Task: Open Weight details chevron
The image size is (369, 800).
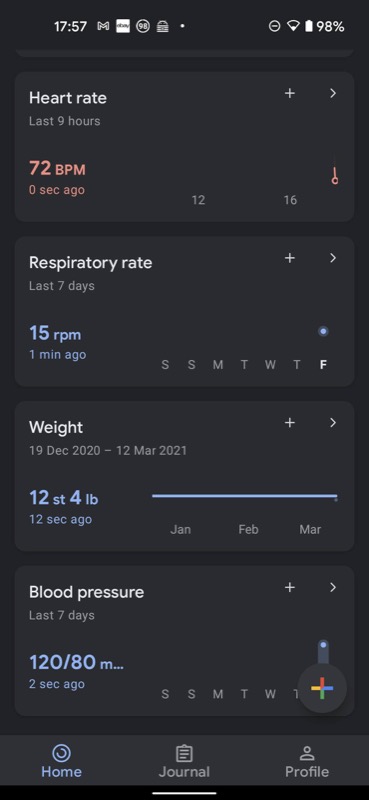Action: (333, 423)
